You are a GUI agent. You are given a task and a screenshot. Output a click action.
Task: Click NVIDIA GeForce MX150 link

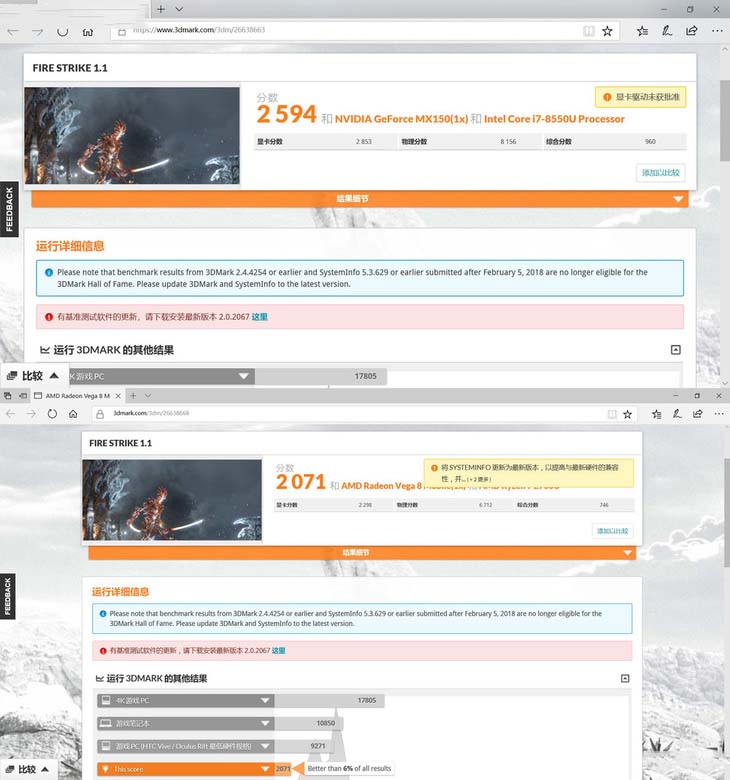(401, 119)
